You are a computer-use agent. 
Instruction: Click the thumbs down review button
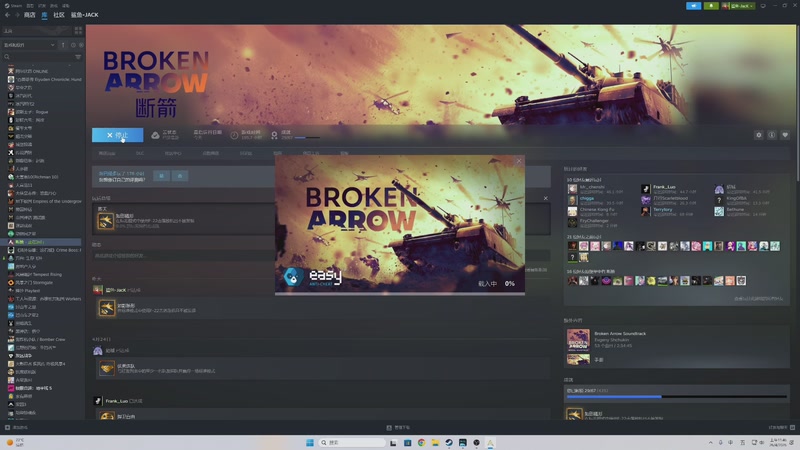coord(180,176)
